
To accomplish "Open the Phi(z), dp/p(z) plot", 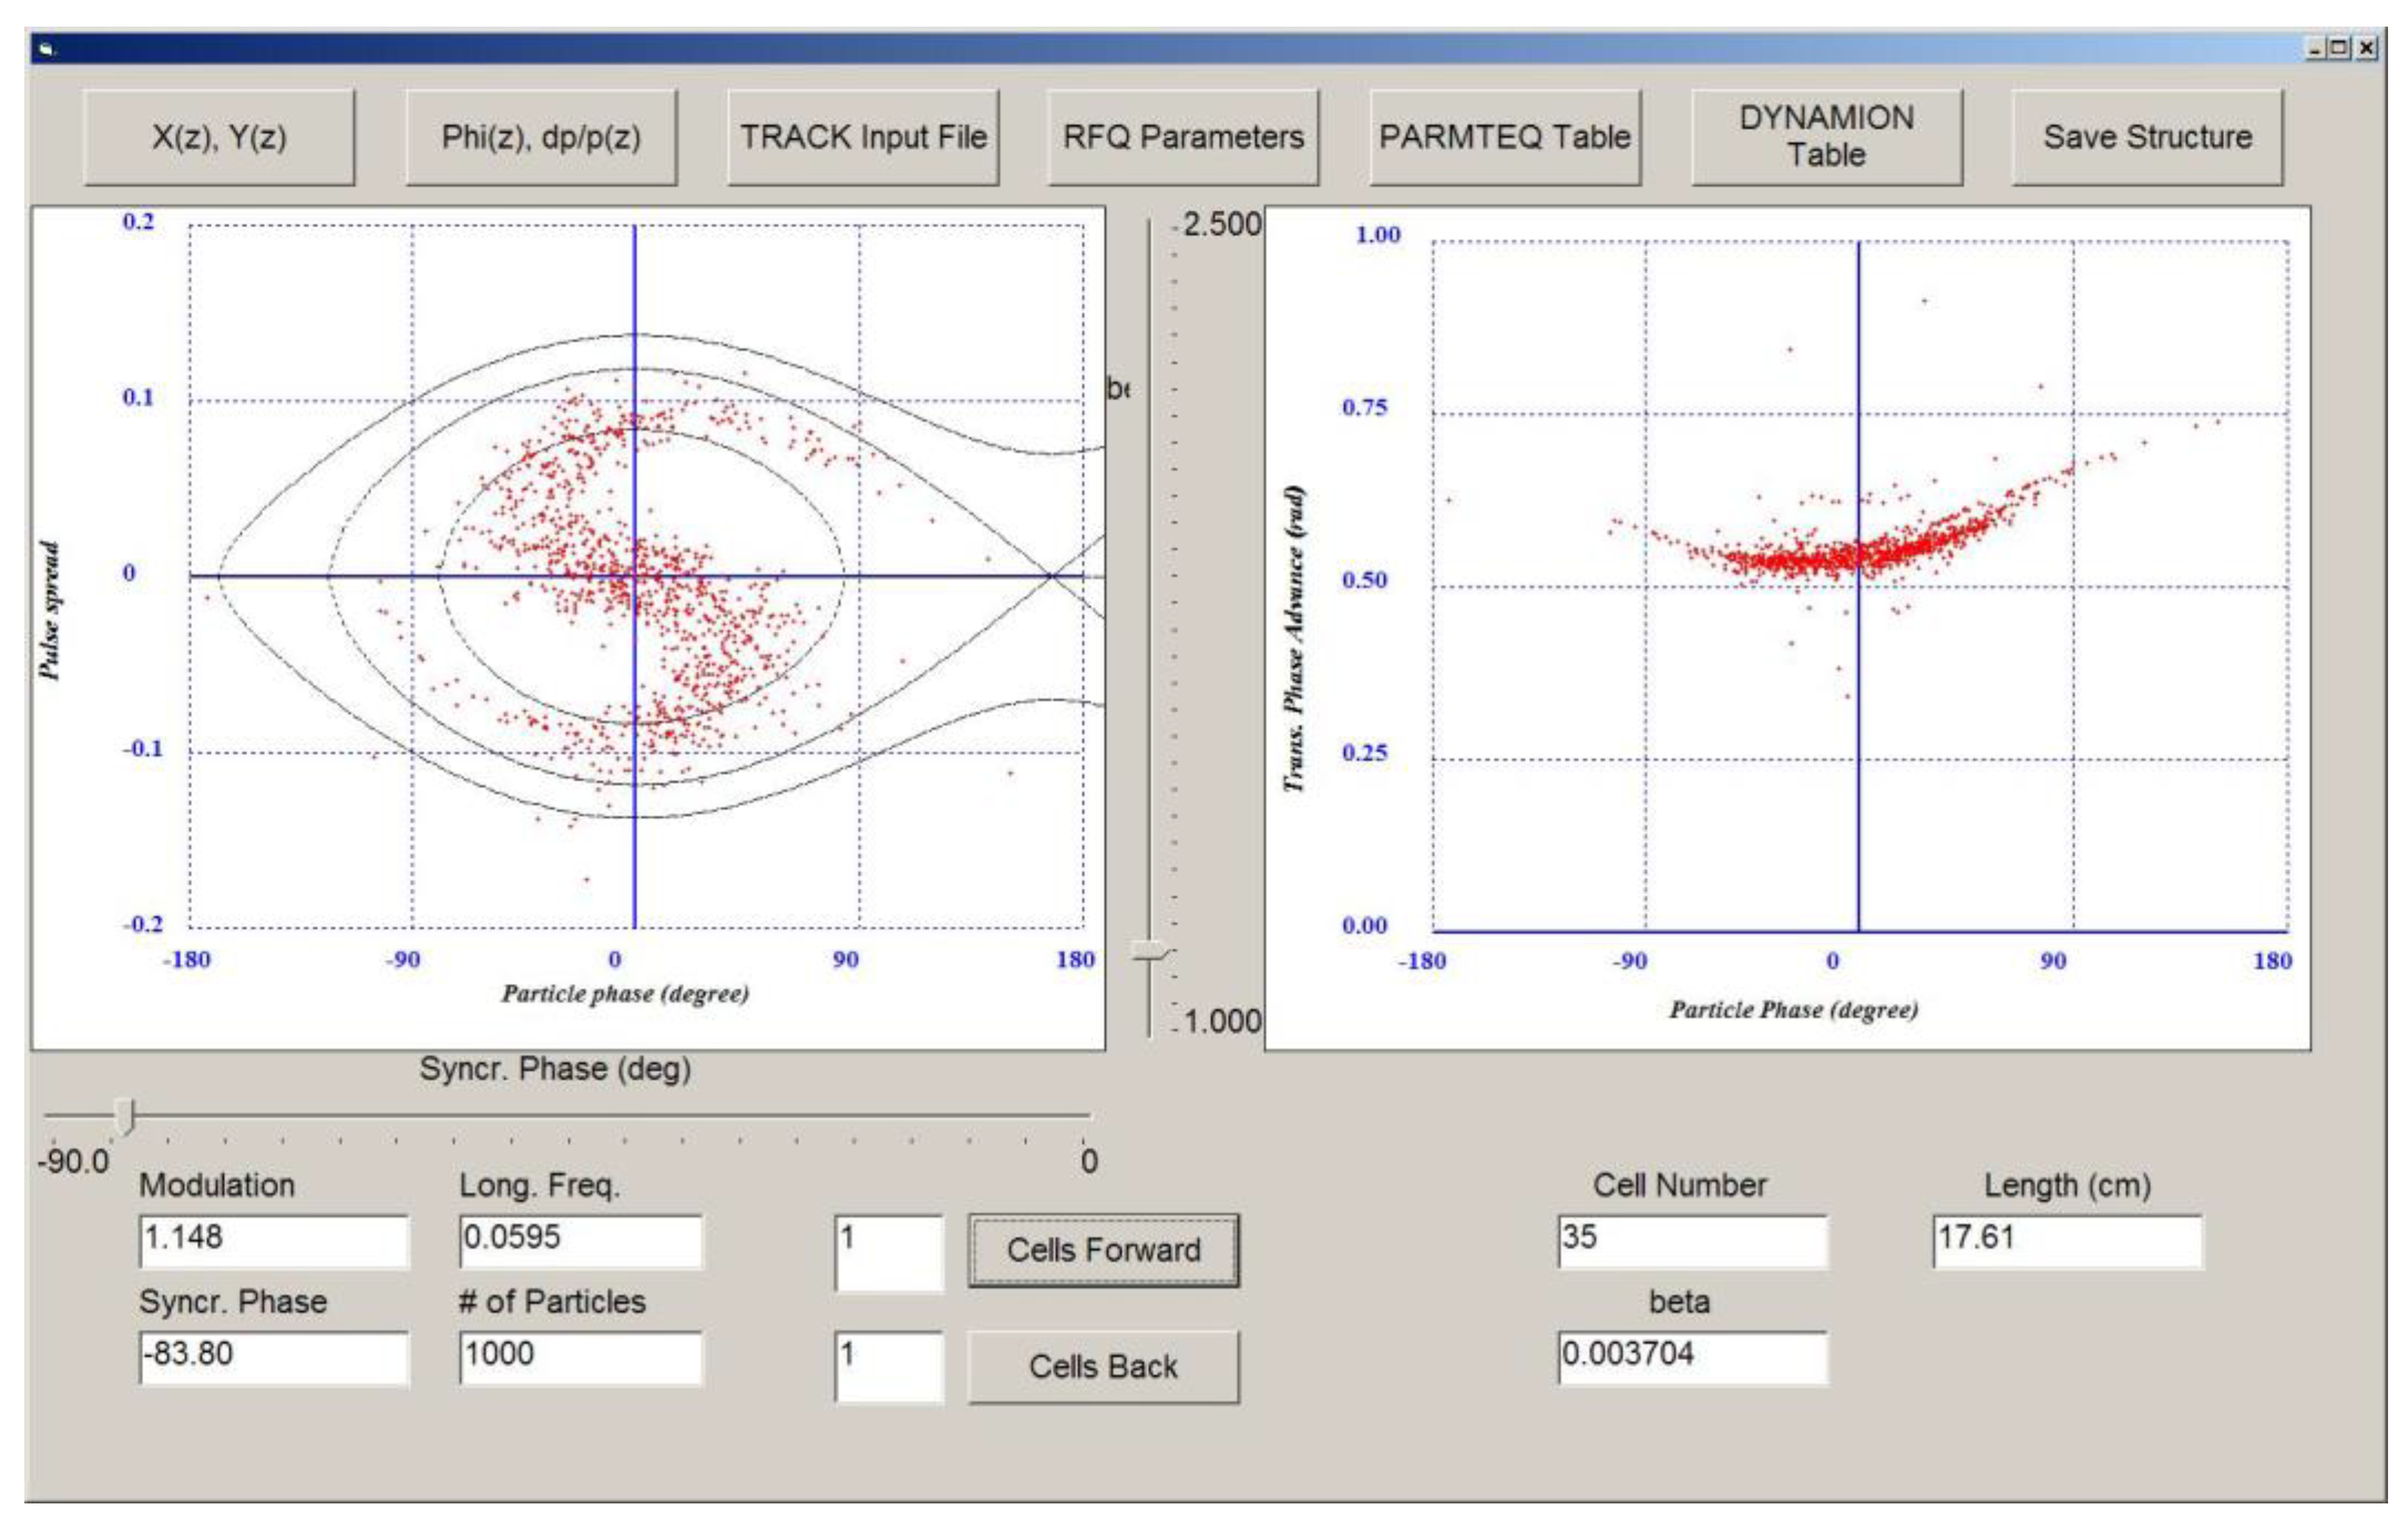I will 541,137.
